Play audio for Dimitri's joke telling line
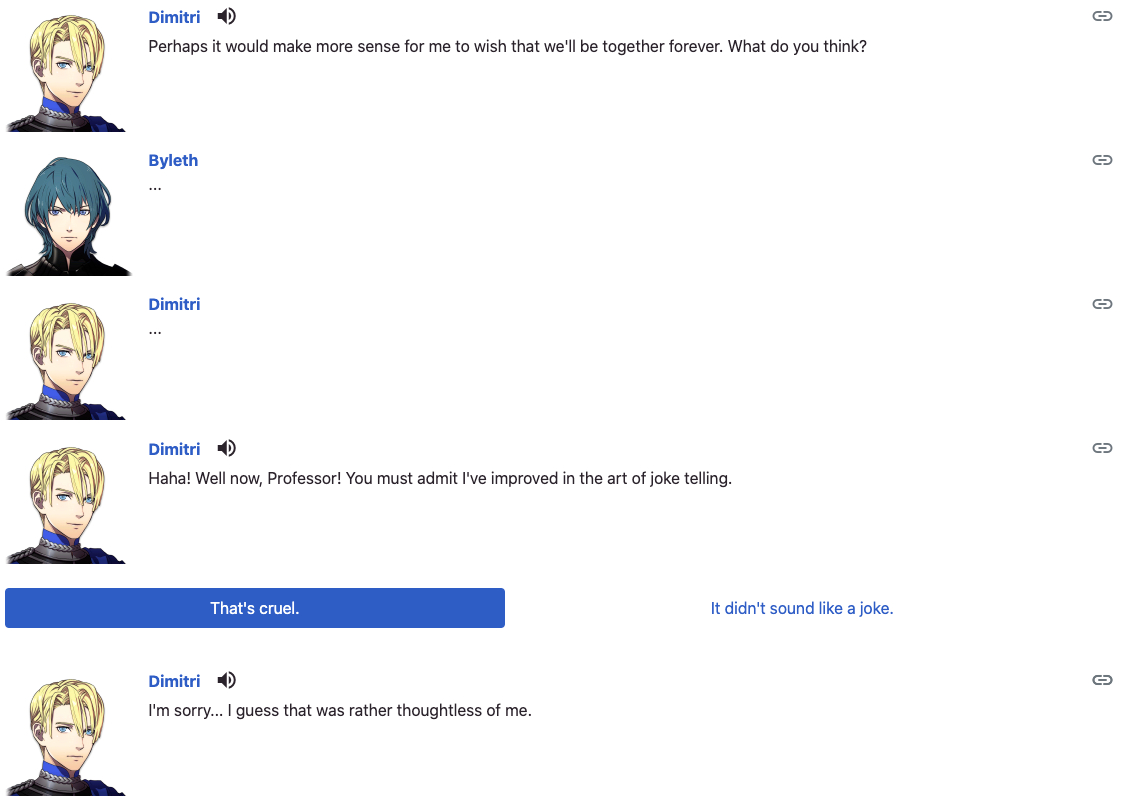 (227, 448)
